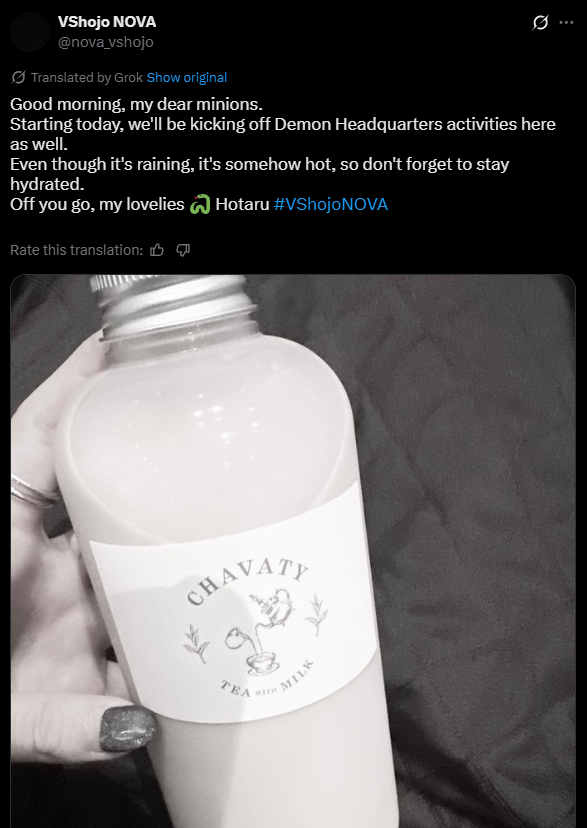This screenshot has width=587, height=828.
Task: Click the Translated by Grok text
Action: click(x=87, y=78)
